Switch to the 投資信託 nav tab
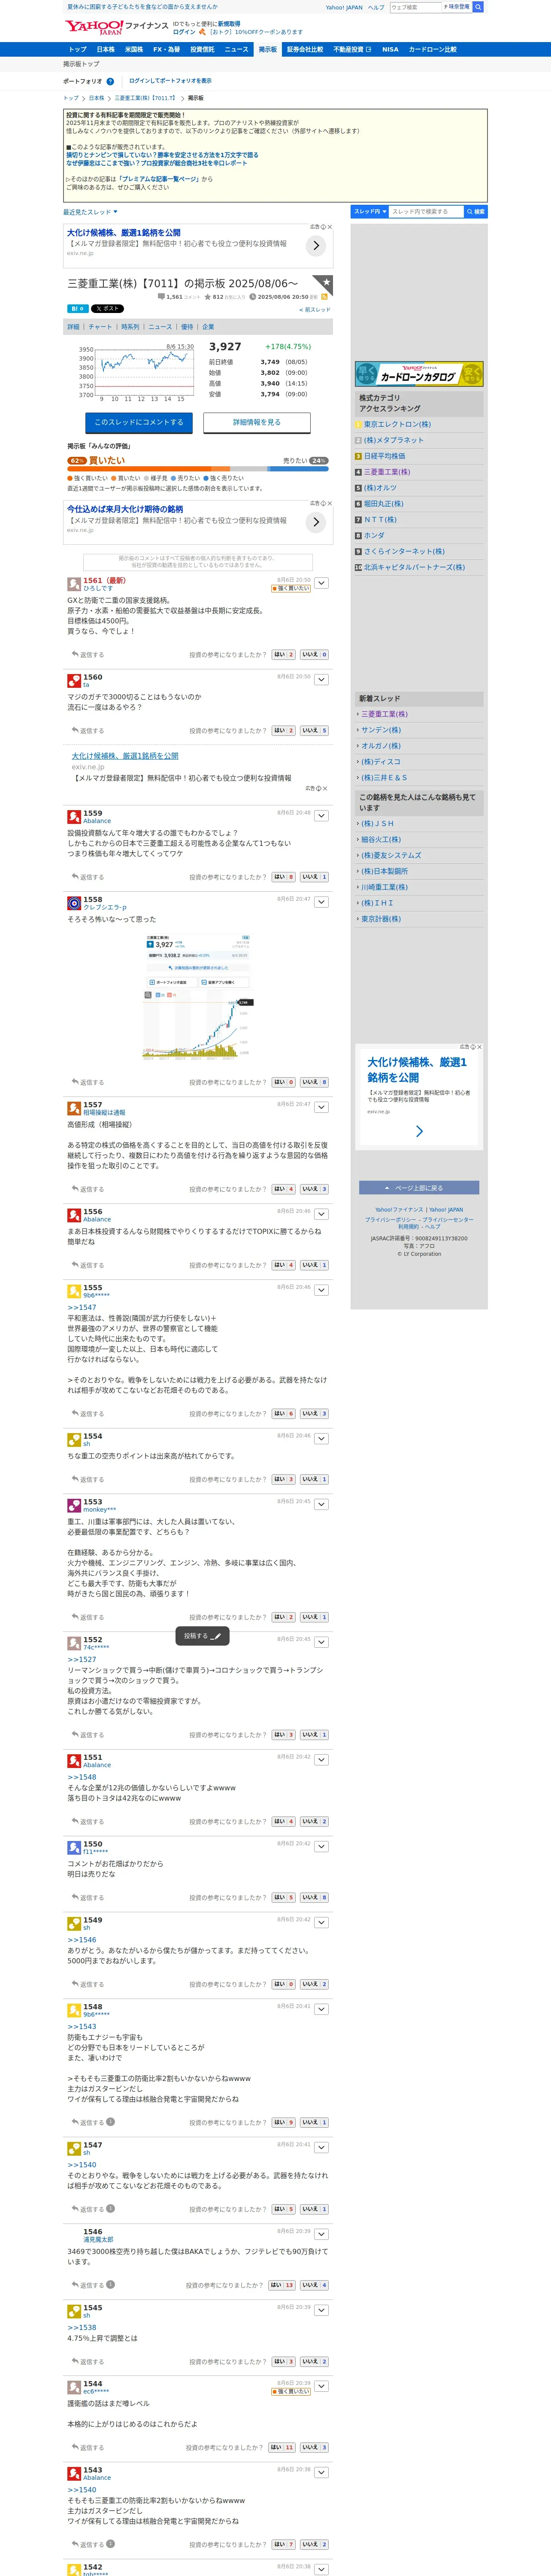This screenshot has width=551, height=2576. [x=202, y=49]
